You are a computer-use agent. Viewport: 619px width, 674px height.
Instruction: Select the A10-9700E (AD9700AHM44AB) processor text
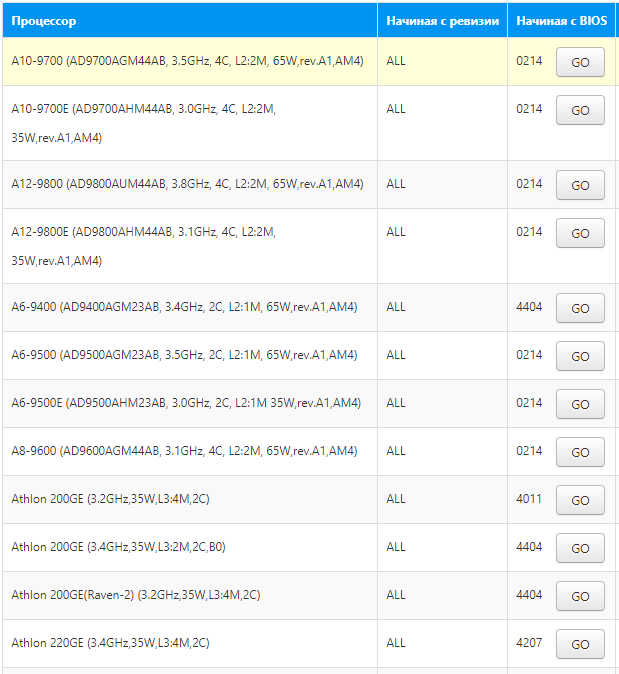tap(144, 123)
